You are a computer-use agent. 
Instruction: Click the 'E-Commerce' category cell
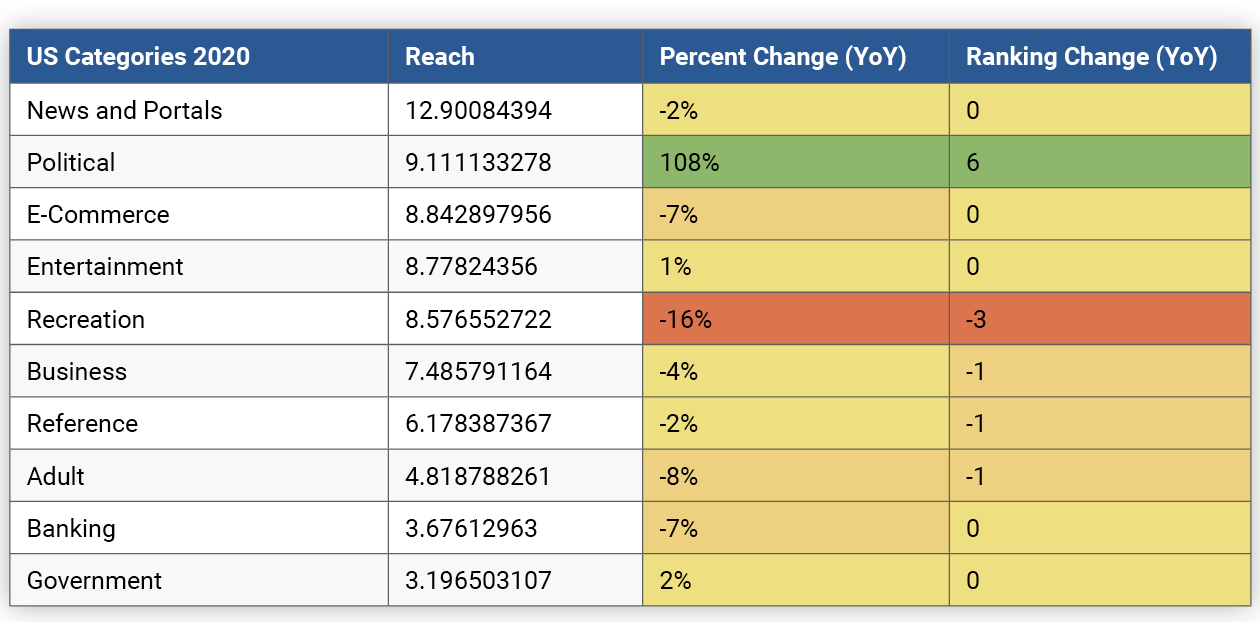pyautogui.click(x=98, y=214)
